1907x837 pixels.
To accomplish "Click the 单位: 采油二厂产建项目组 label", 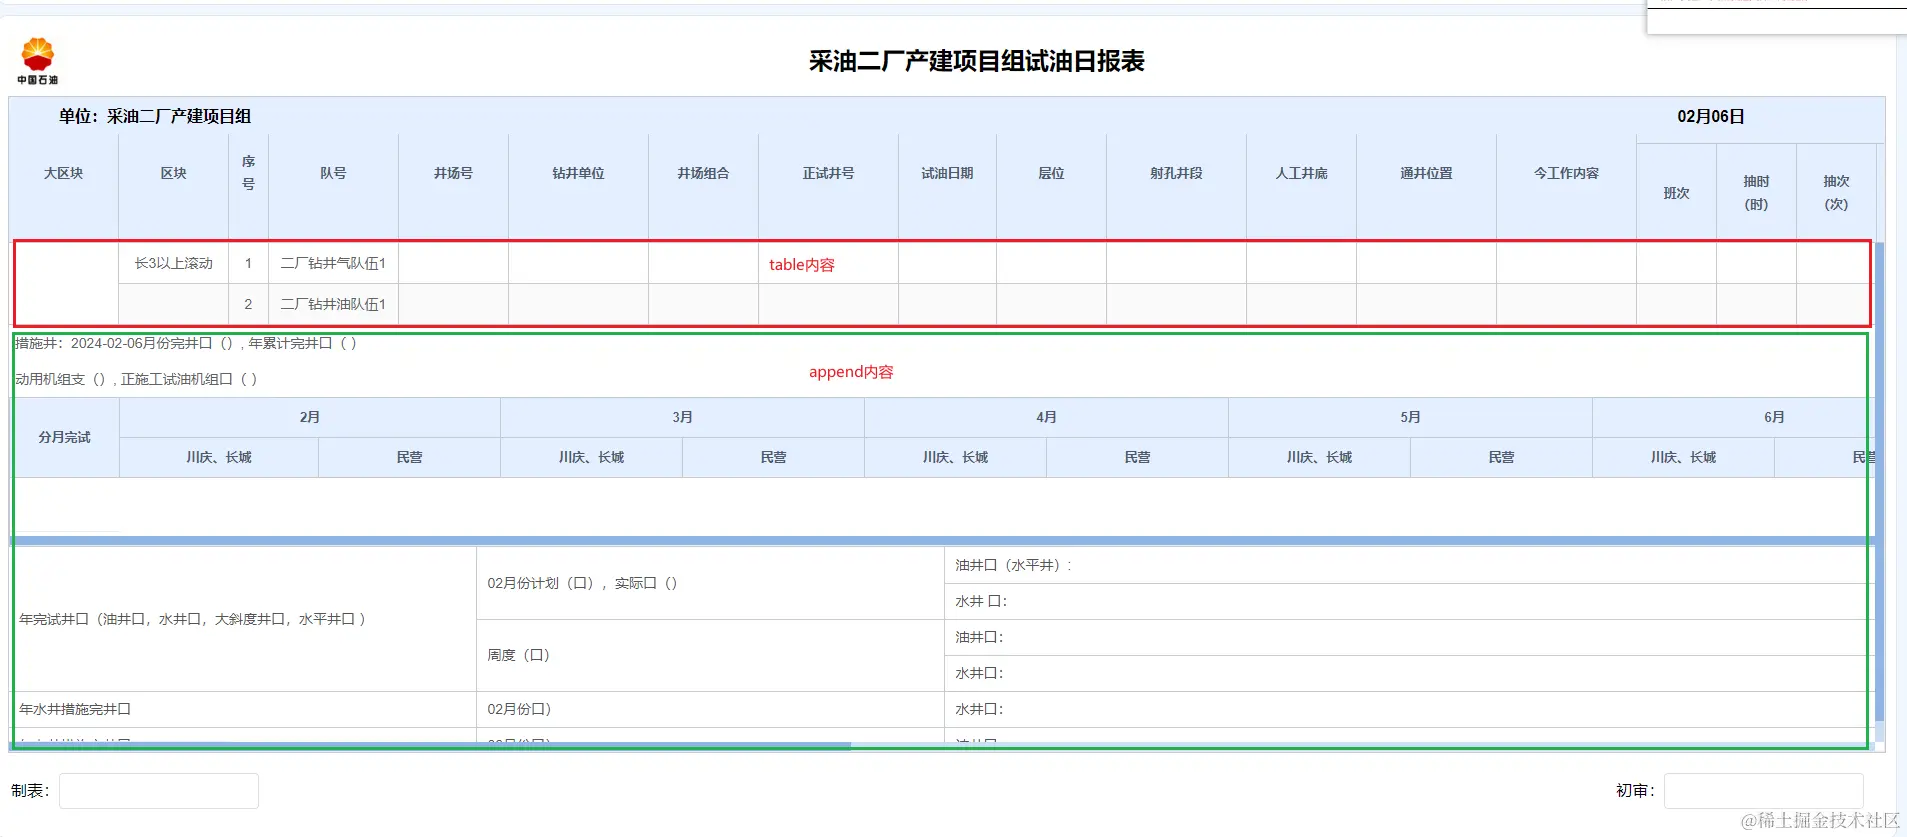I will (155, 116).
